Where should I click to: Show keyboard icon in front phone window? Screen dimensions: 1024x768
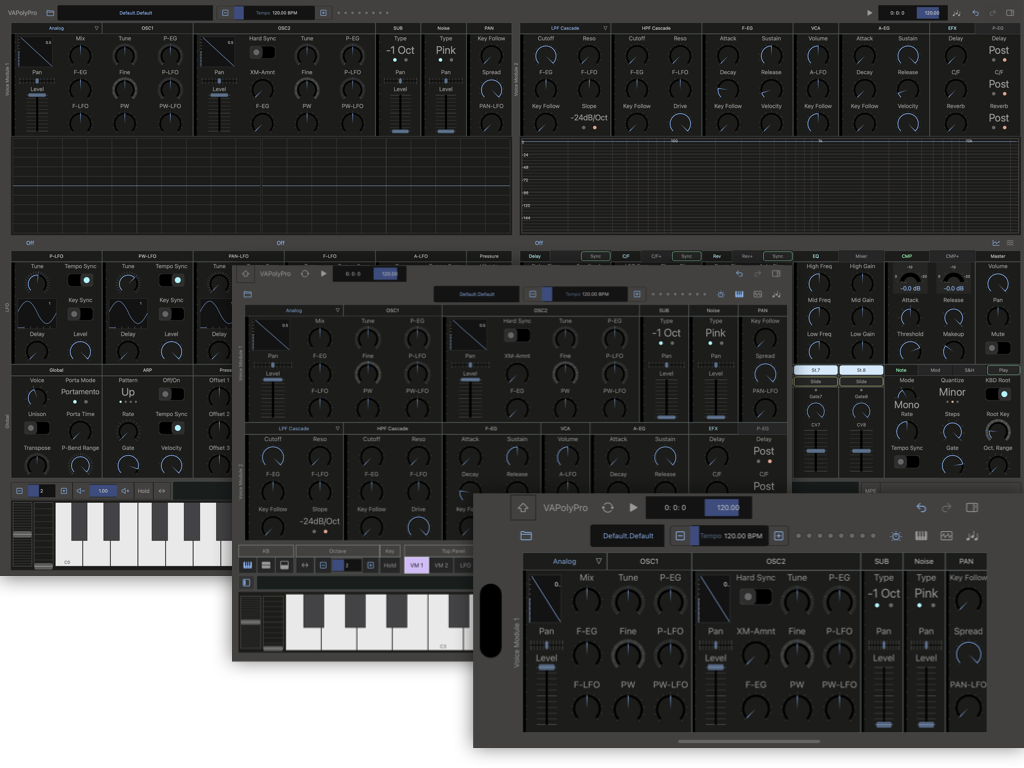(921, 536)
